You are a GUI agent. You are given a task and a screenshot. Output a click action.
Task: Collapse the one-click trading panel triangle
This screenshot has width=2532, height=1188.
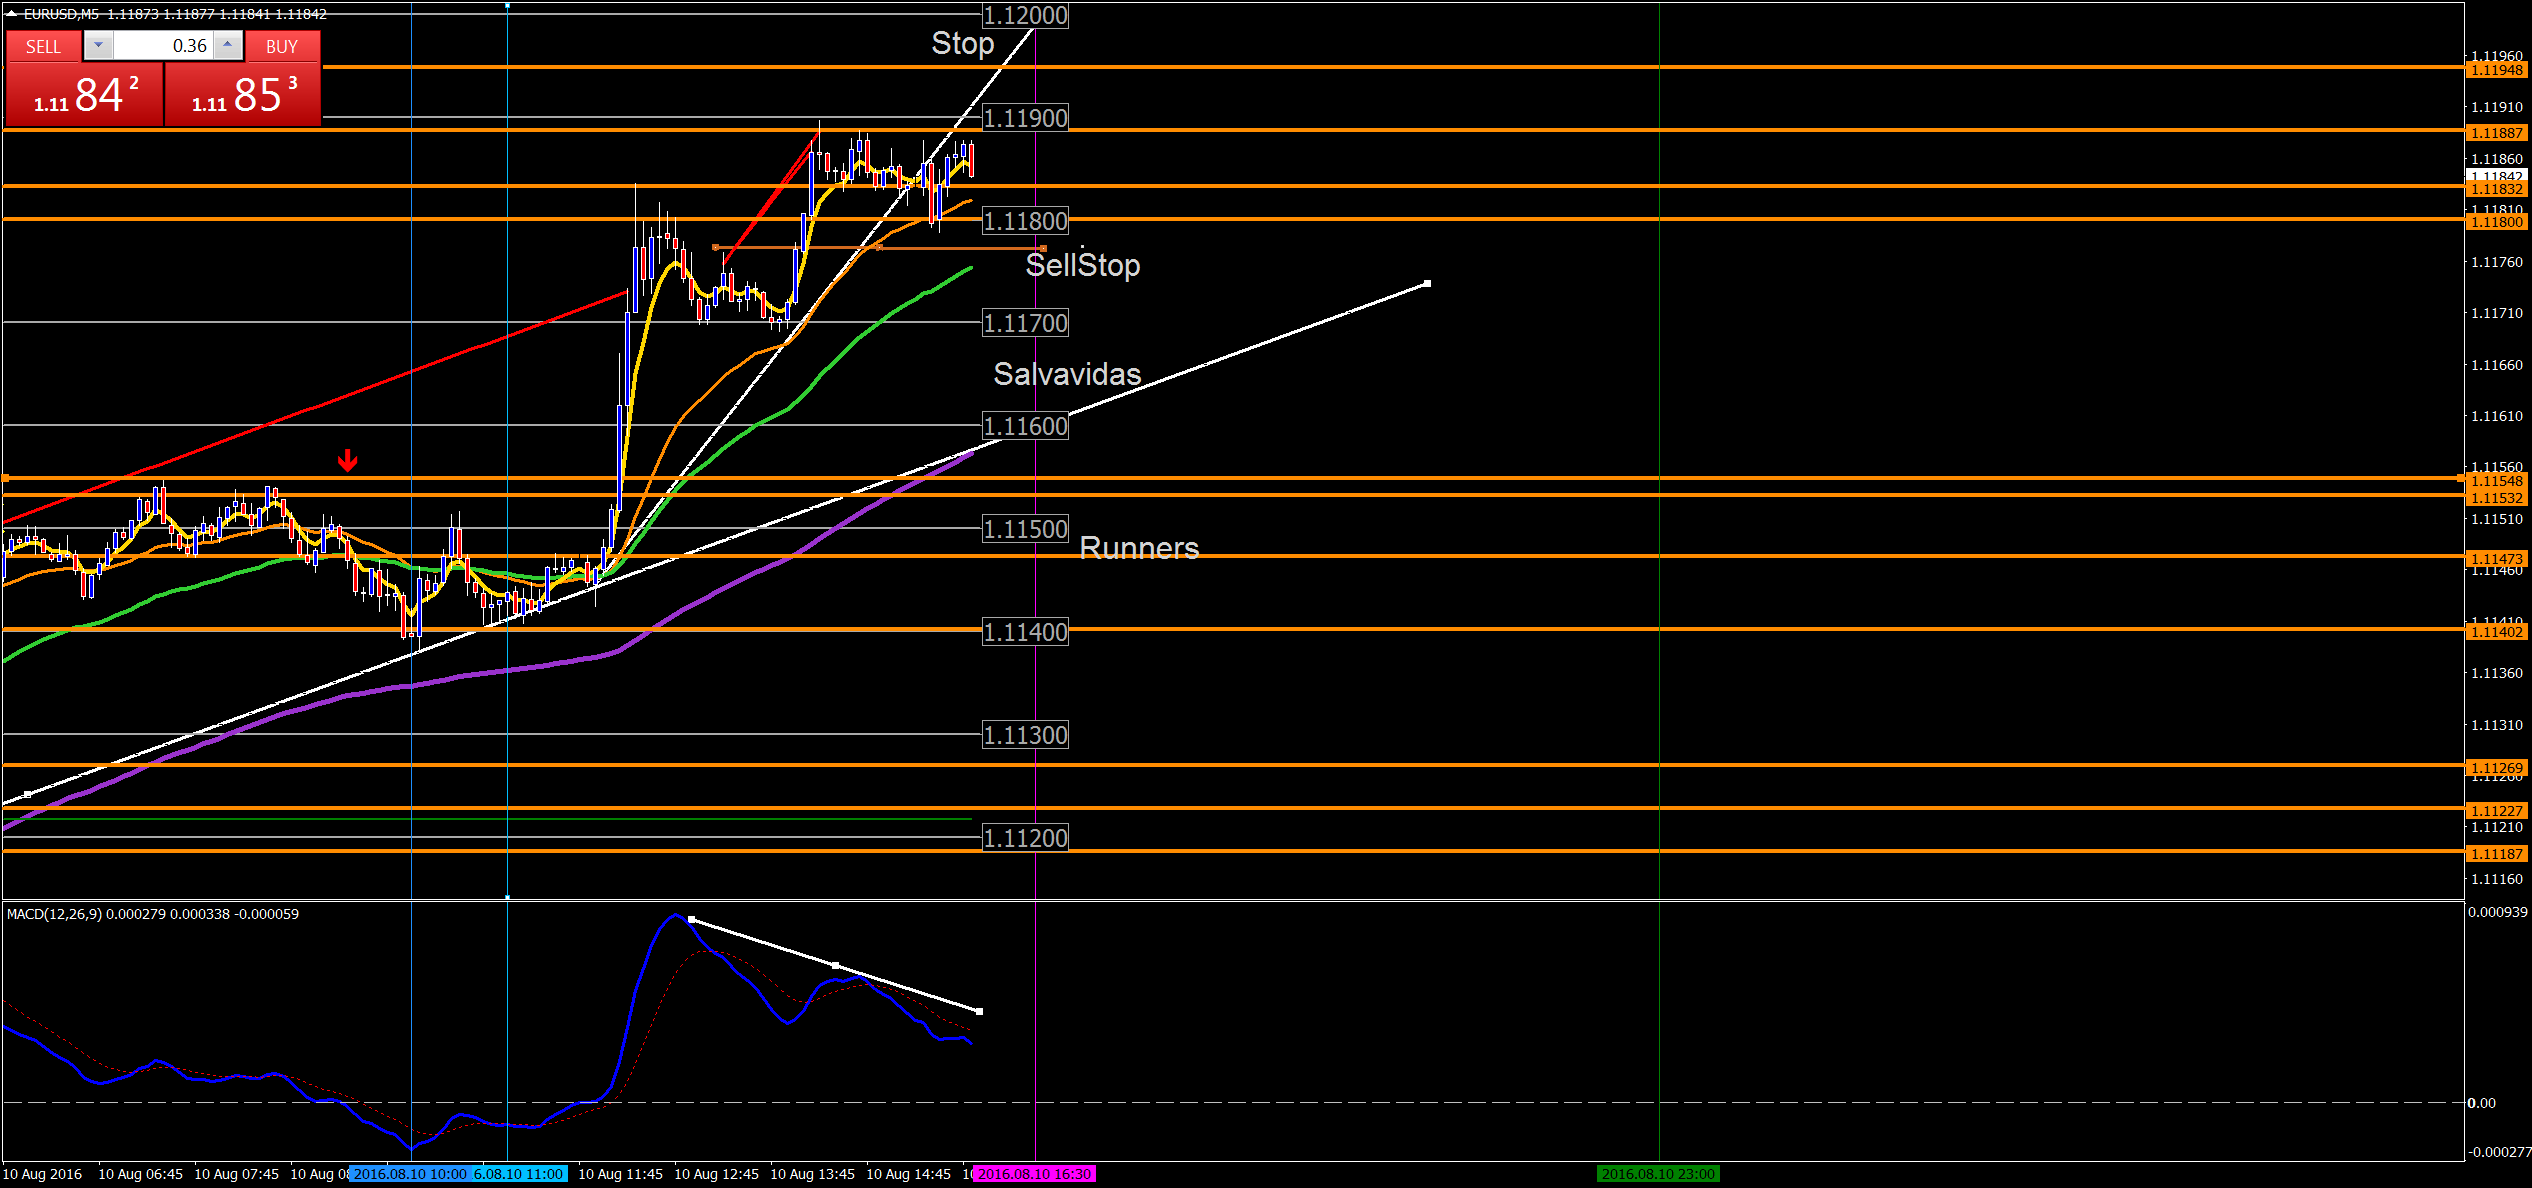pos(11,14)
